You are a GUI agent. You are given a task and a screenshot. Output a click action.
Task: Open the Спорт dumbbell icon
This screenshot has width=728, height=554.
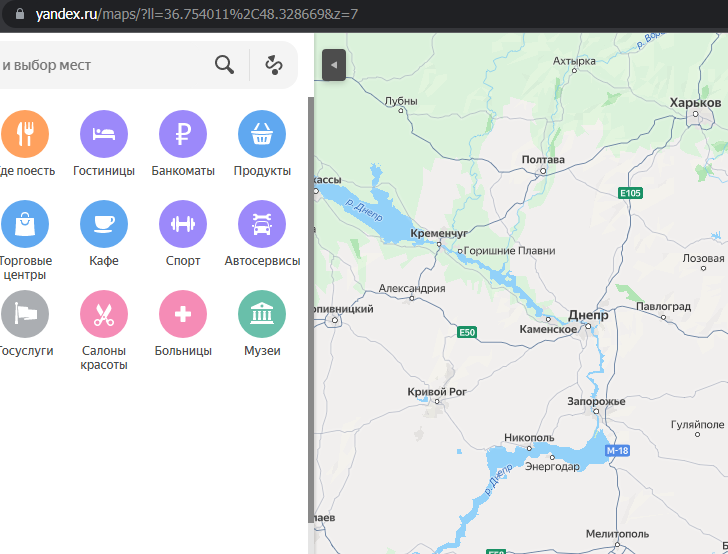point(183,224)
